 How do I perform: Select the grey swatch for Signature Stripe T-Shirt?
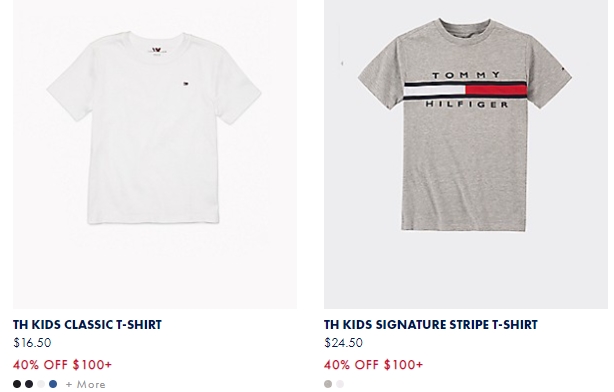[x=328, y=384]
